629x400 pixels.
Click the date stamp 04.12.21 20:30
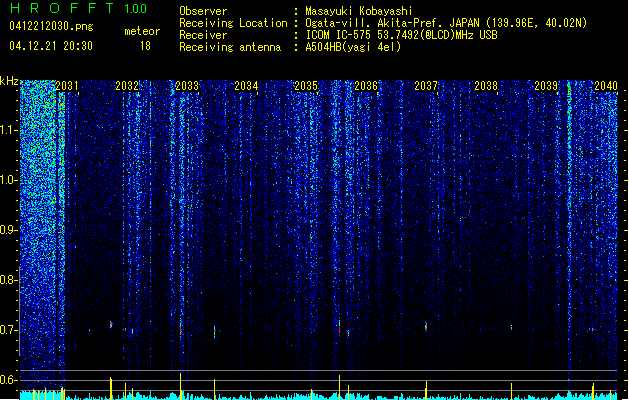[51, 46]
